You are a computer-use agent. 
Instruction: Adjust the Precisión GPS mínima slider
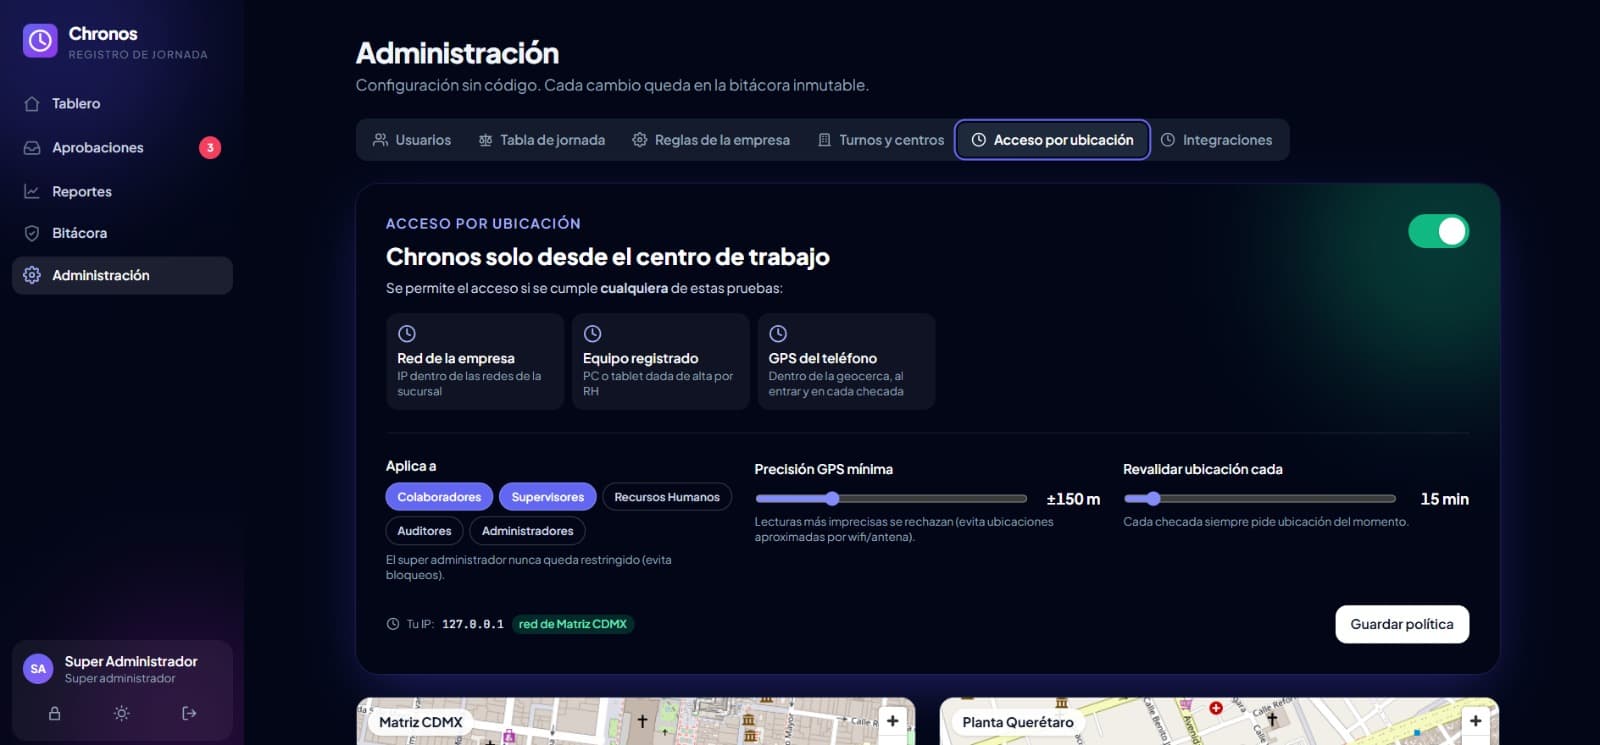pyautogui.click(x=891, y=498)
